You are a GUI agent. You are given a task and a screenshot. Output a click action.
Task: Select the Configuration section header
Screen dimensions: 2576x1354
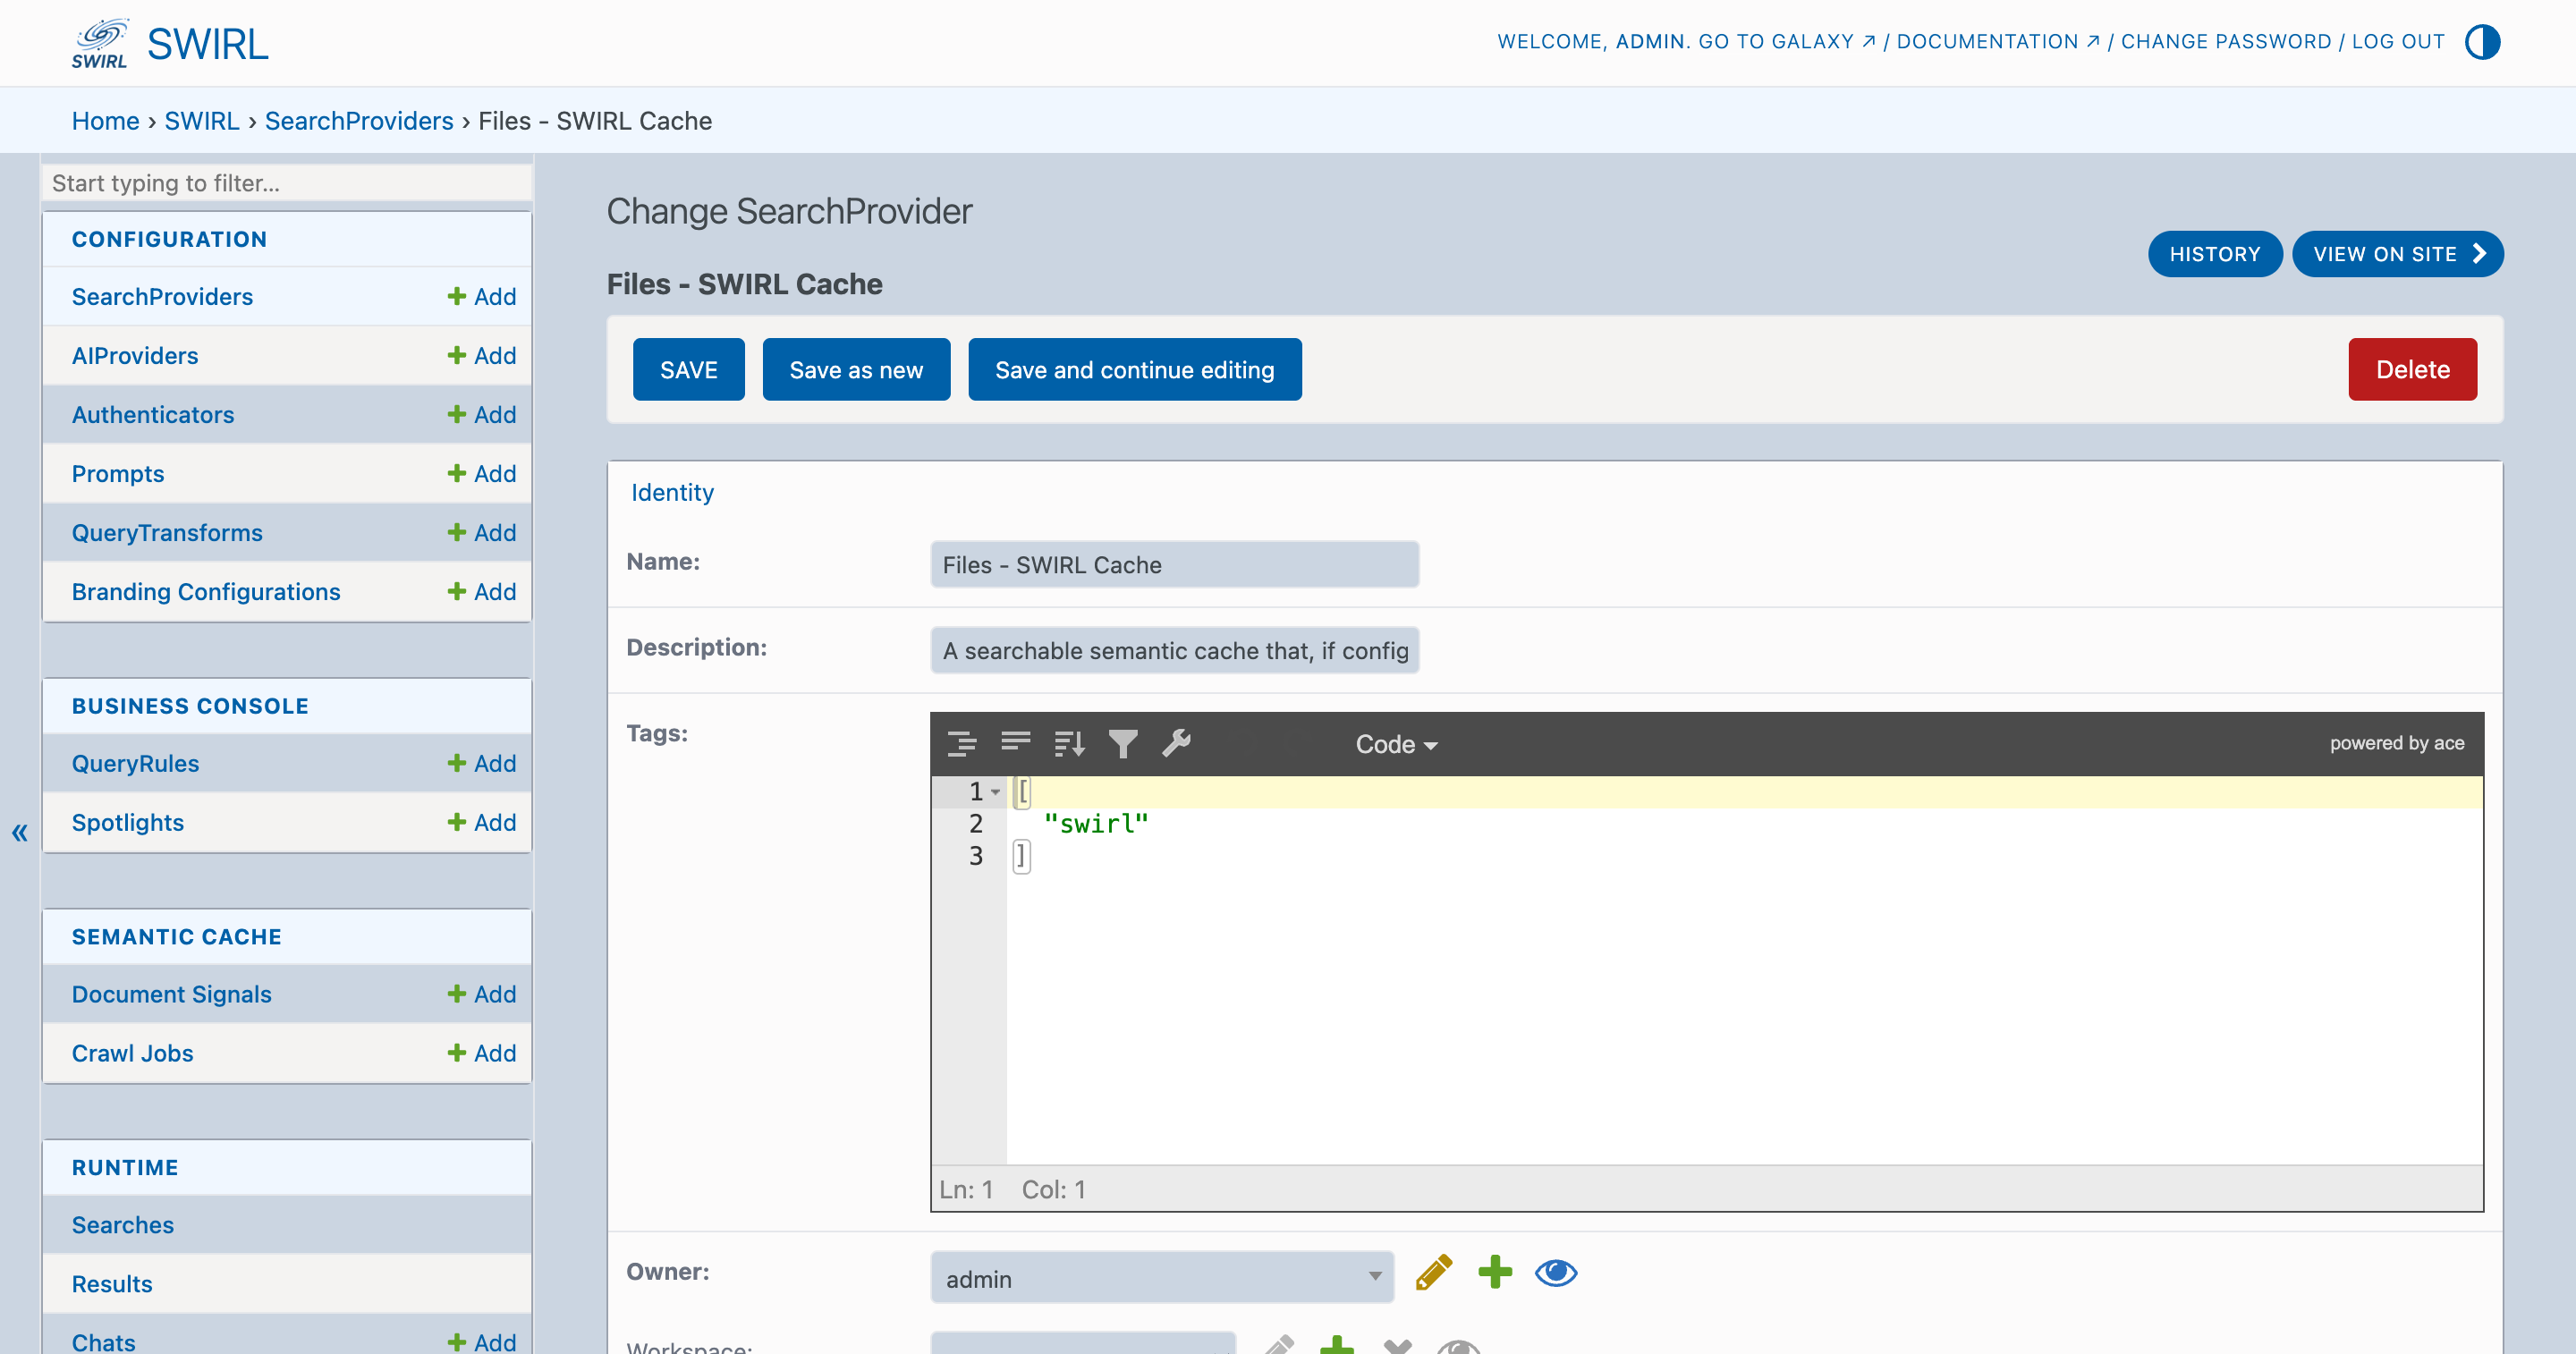pos(169,240)
